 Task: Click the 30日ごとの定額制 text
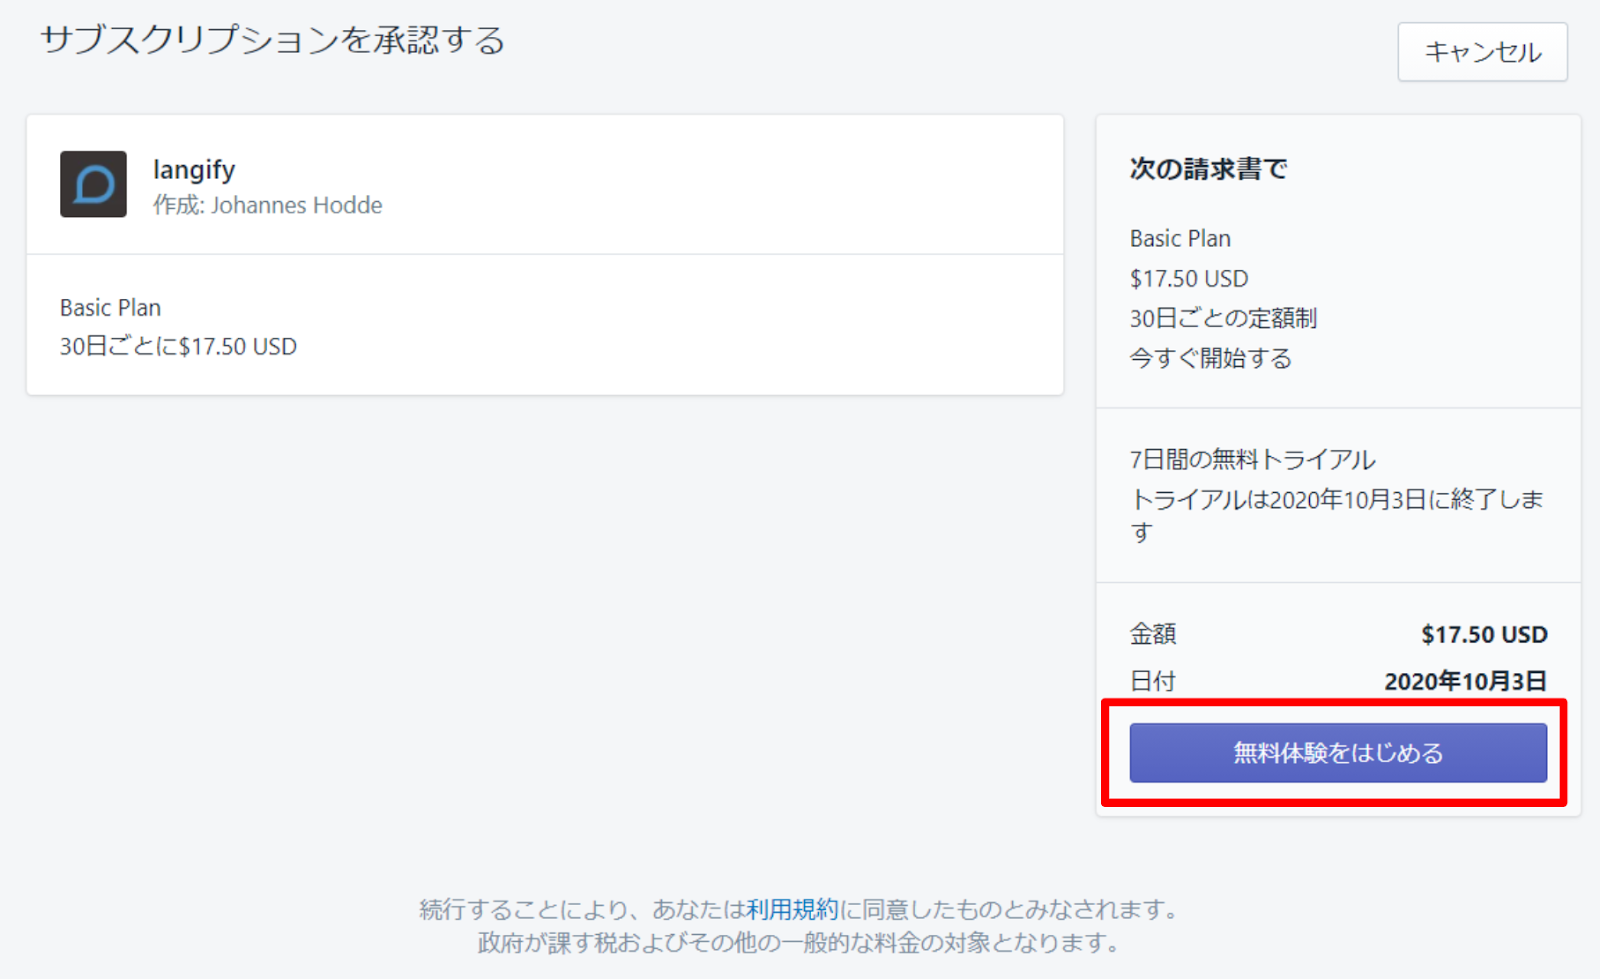pos(1223,318)
